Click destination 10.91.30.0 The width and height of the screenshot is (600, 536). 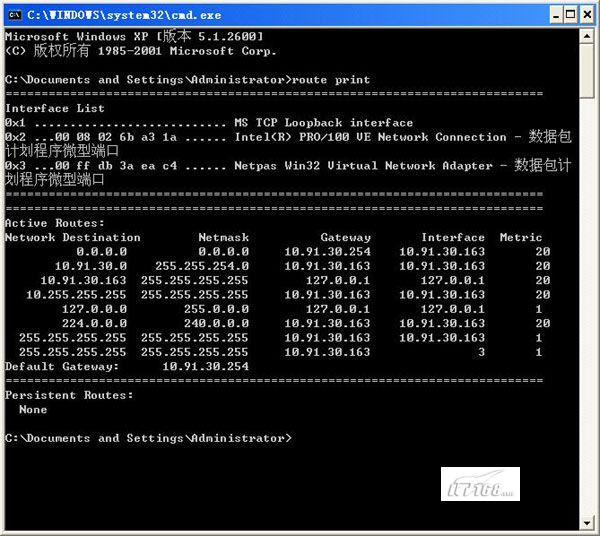click(91, 266)
